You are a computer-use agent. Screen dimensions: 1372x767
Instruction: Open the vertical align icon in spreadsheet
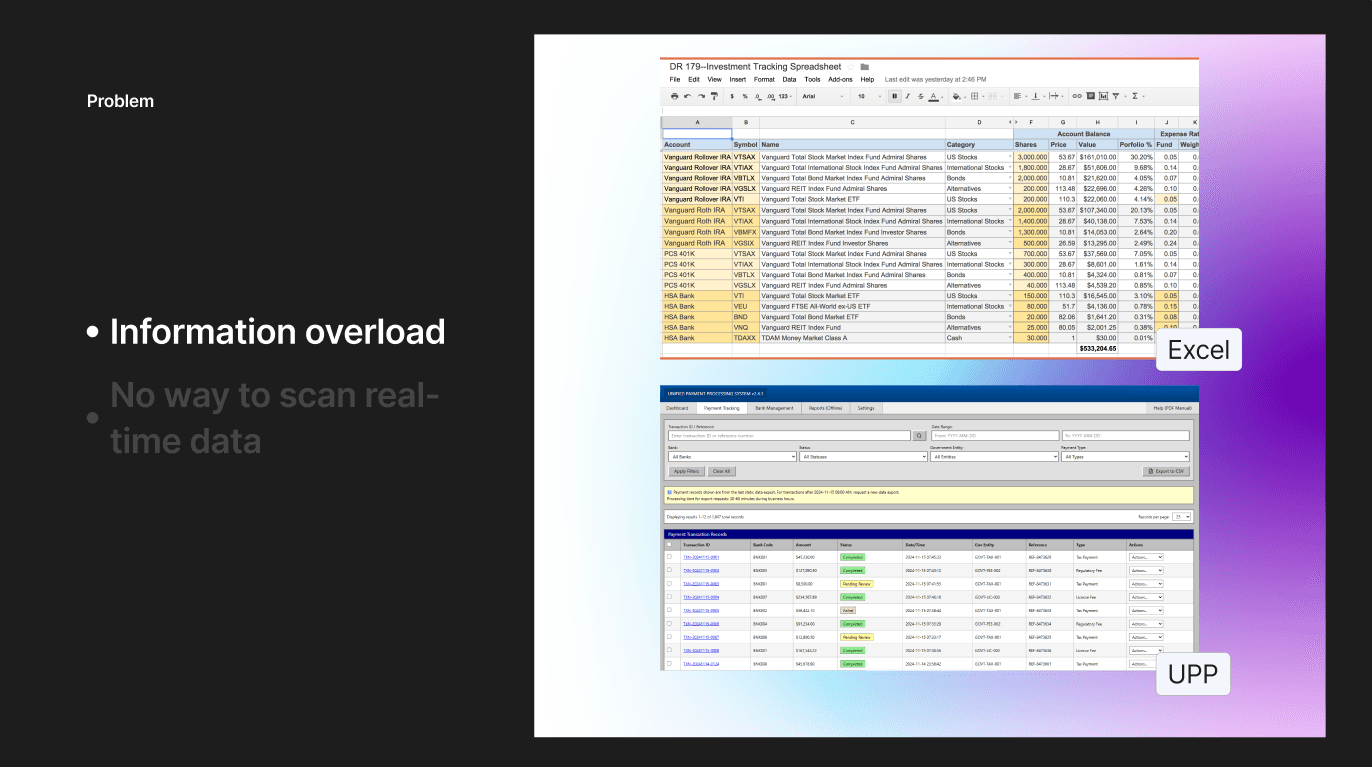[x=1036, y=96]
